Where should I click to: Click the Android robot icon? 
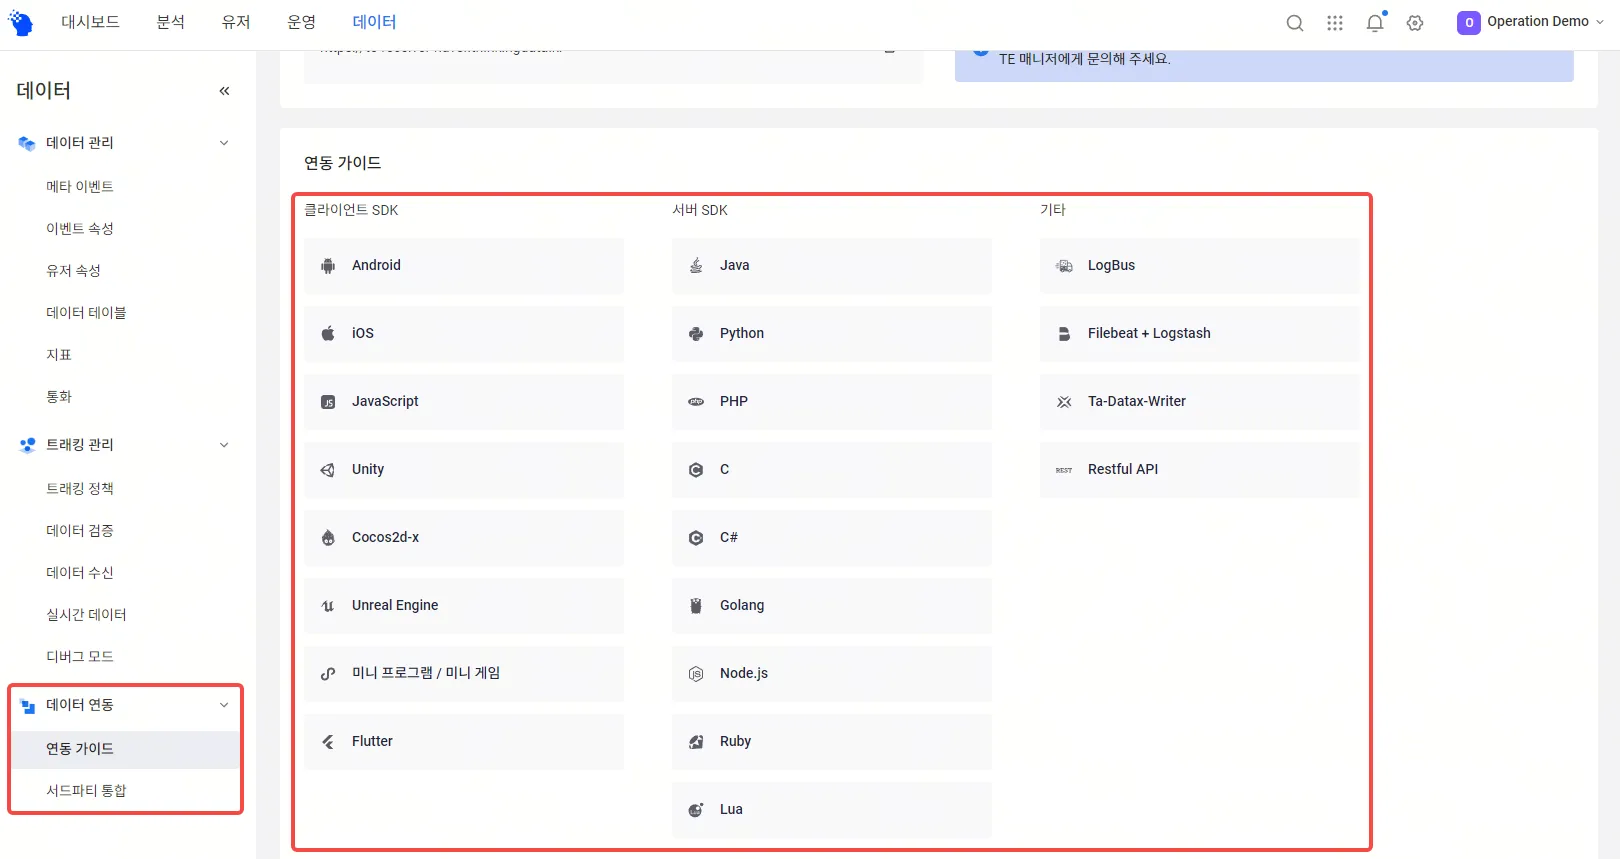(x=328, y=266)
